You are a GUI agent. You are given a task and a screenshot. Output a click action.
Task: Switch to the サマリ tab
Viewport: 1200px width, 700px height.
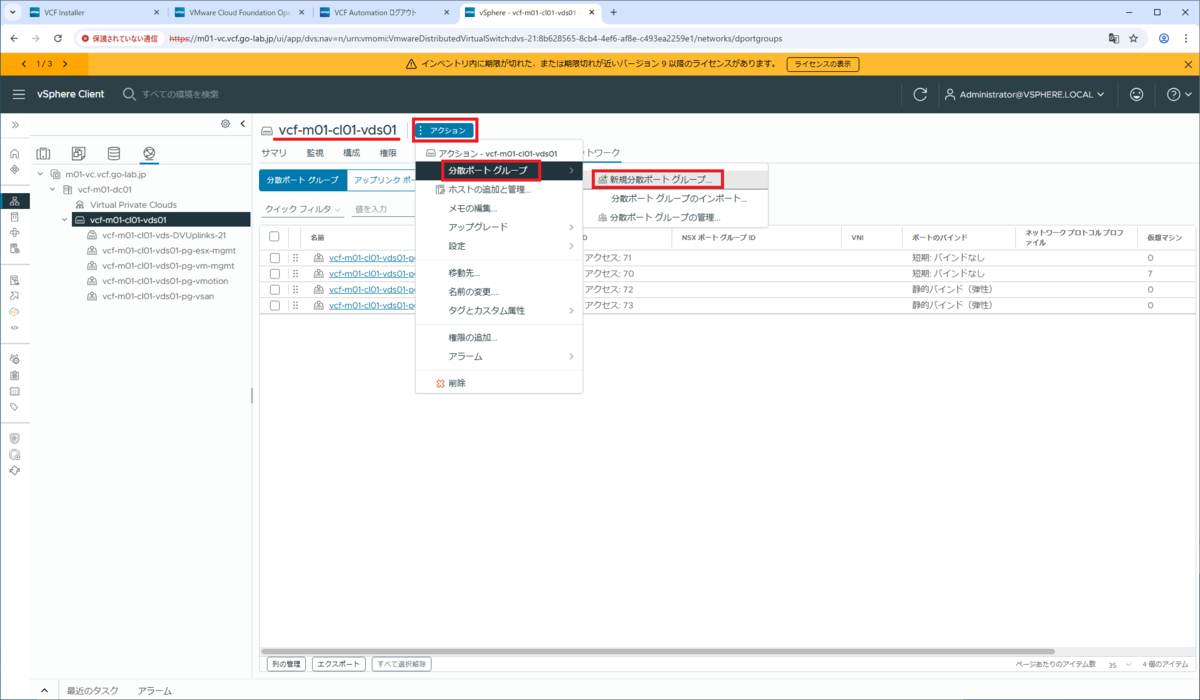pyautogui.click(x=274, y=153)
